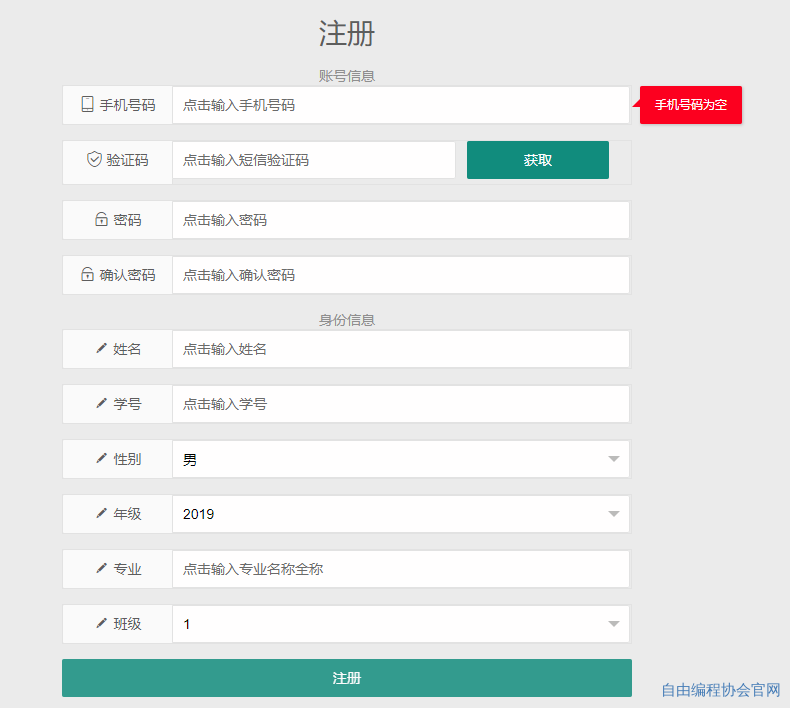Click the phone icon beside 手机号码
Viewport: 790px width, 708px height.
[88, 104]
